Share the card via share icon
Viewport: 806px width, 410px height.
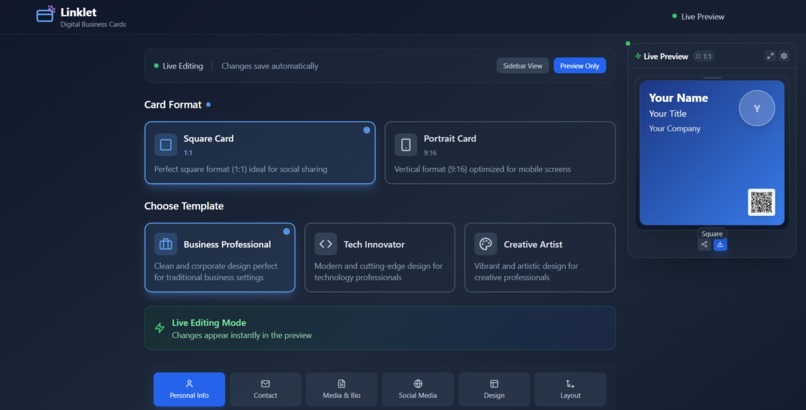click(x=704, y=245)
